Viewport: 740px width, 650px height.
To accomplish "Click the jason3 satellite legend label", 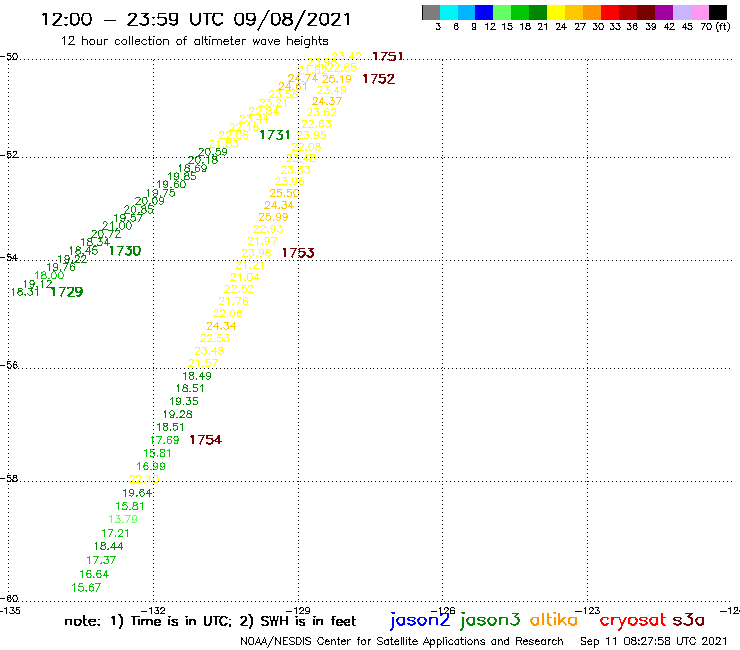I will [x=490, y=621].
